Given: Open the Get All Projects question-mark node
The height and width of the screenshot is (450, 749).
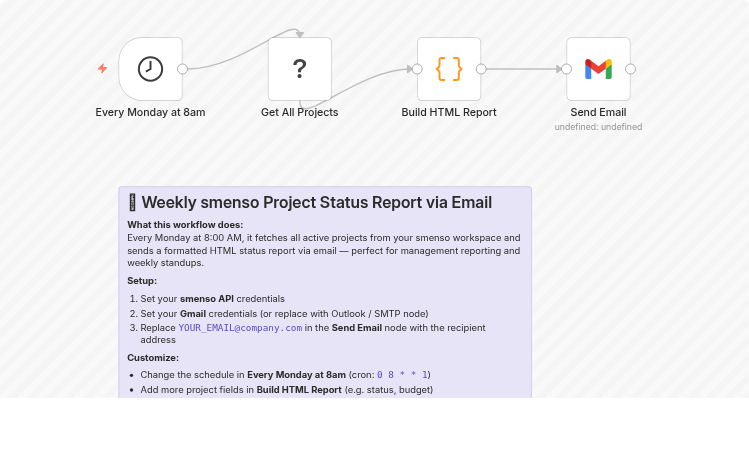Looking at the screenshot, I should pos(300,69).
